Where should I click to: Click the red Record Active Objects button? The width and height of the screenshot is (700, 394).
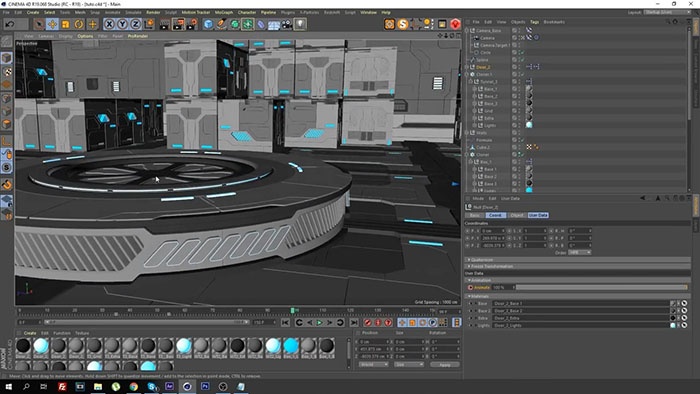coord(367,323)
